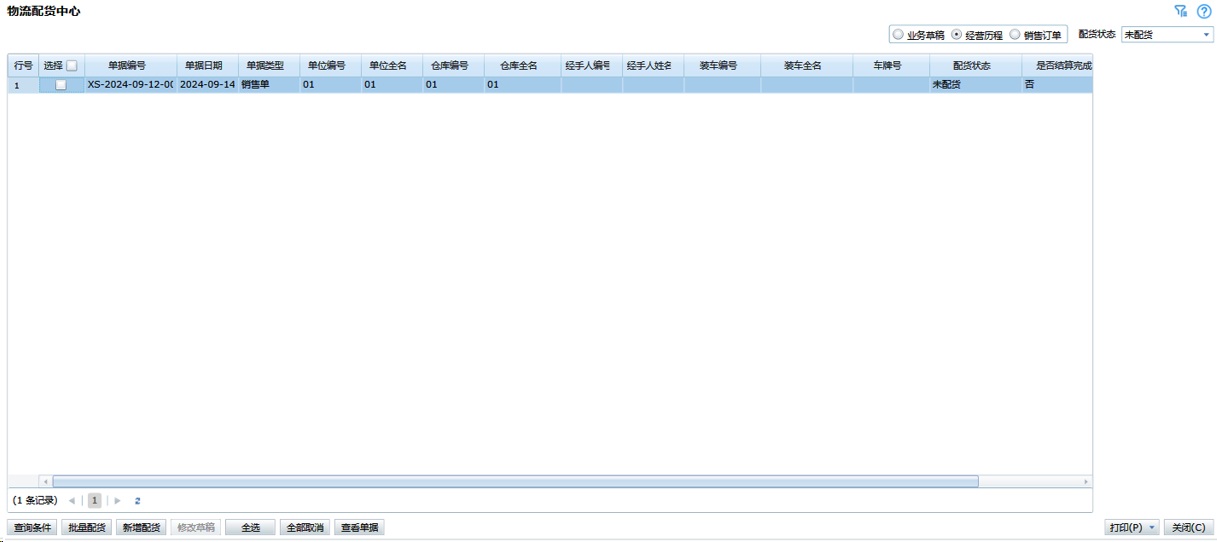
Task: Go to previous page arrow in pager
Action: click(72, 500)
